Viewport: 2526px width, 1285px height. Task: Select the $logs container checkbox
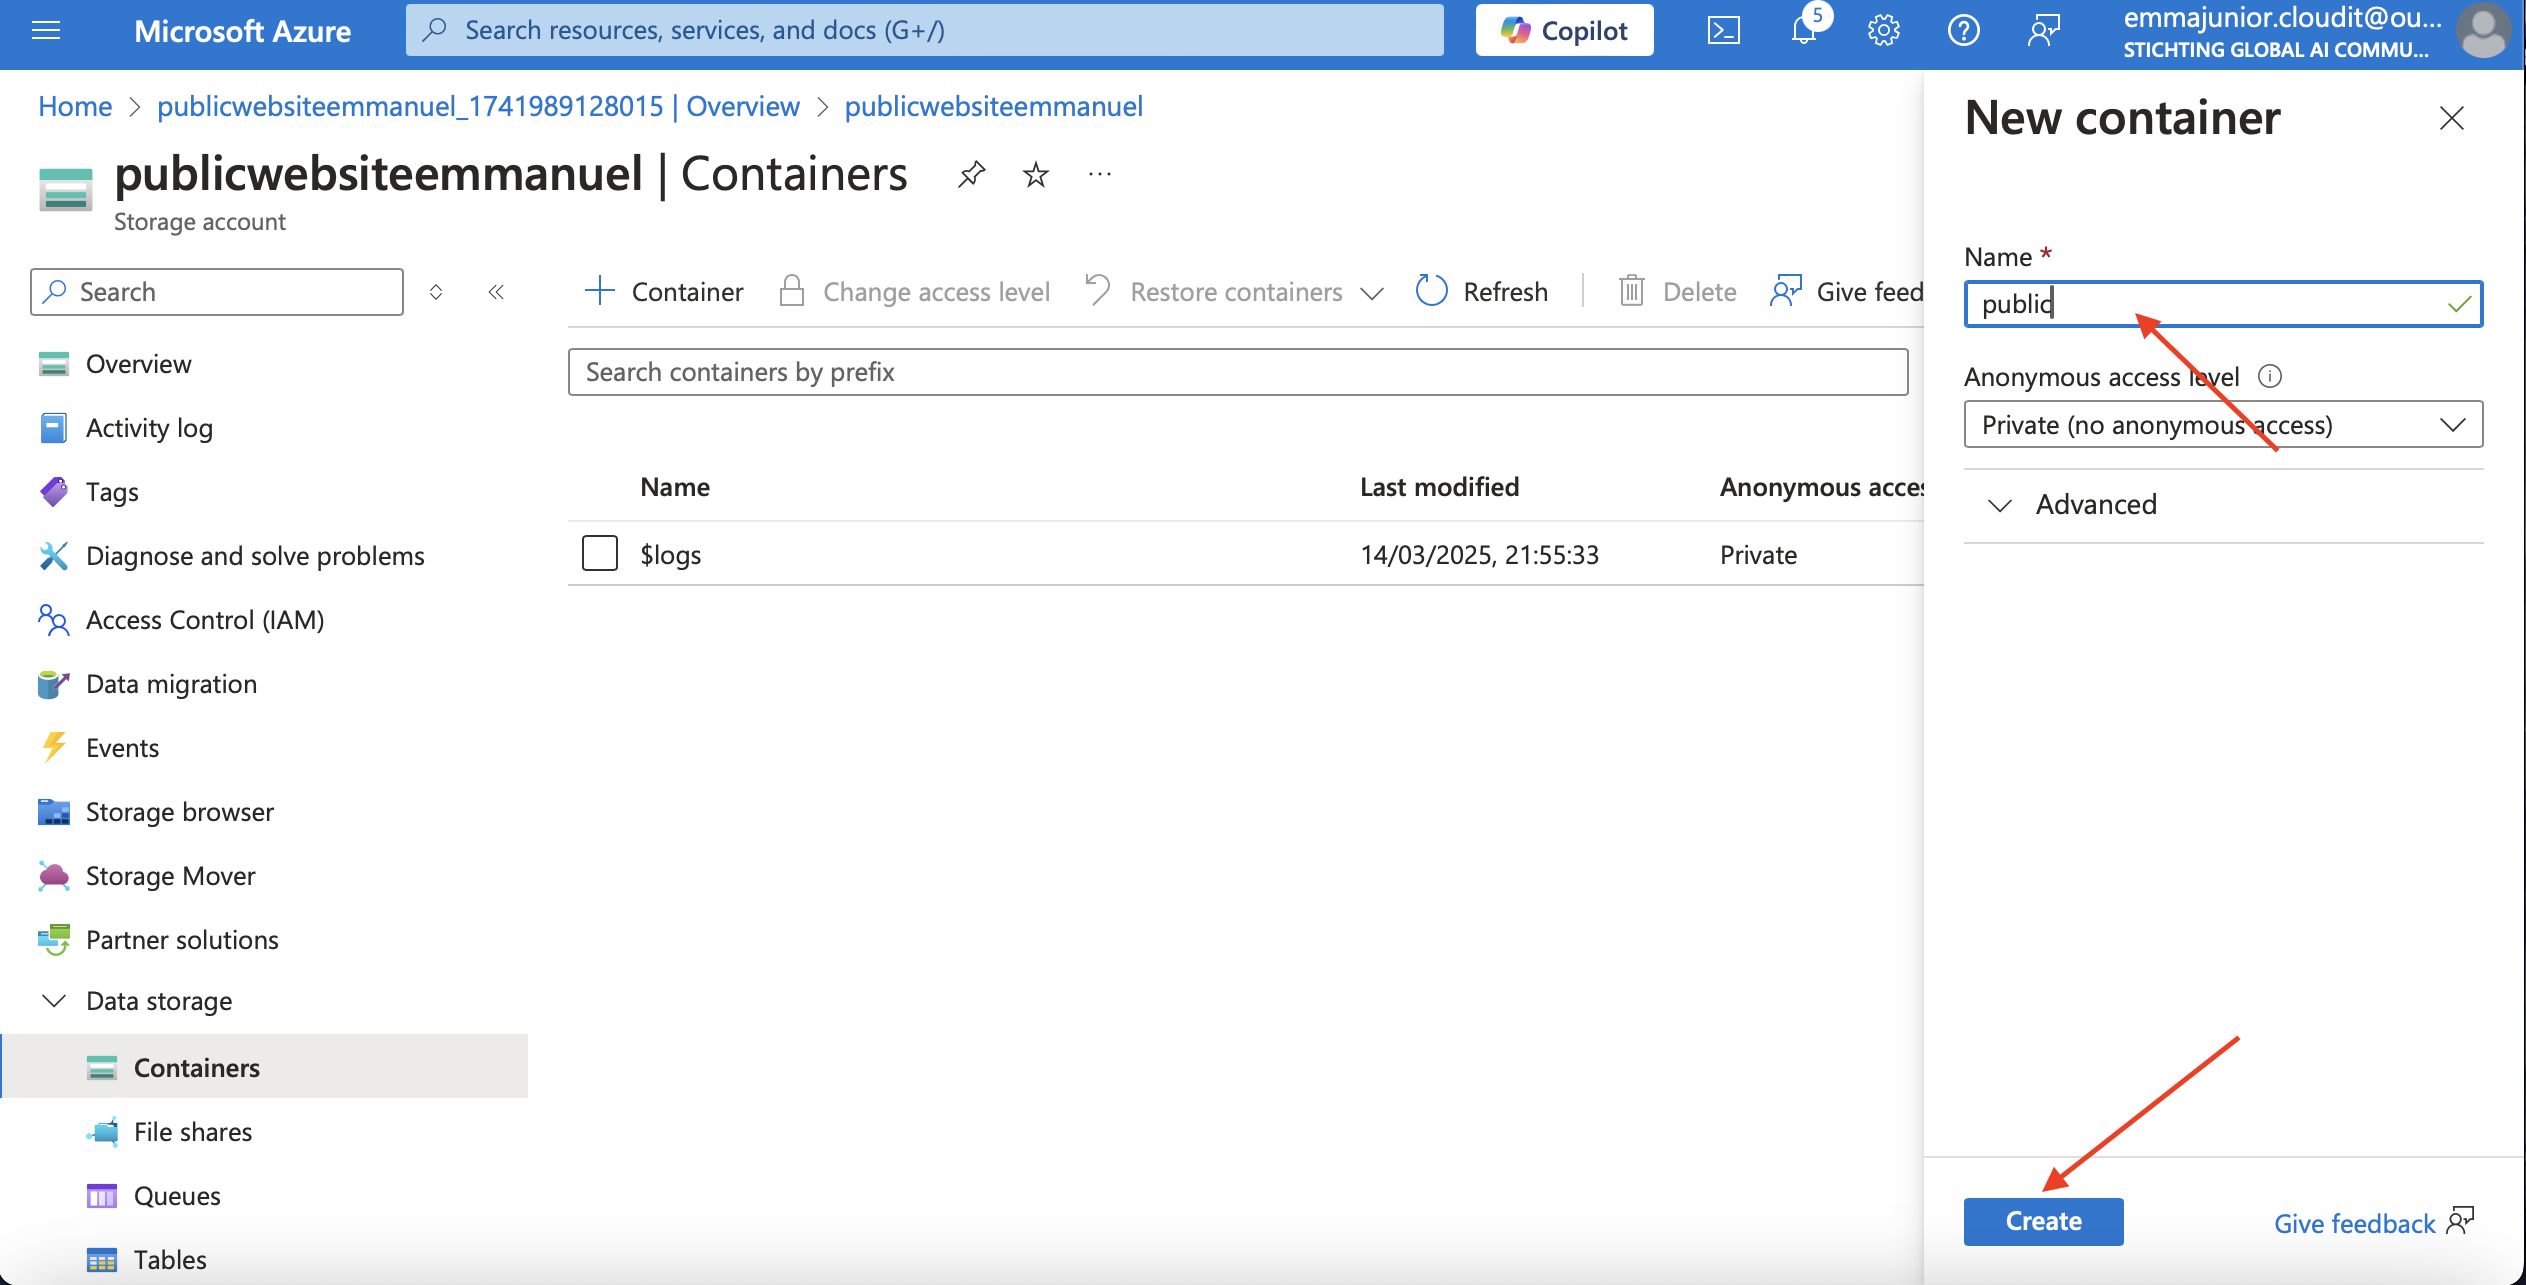point(600,554)
